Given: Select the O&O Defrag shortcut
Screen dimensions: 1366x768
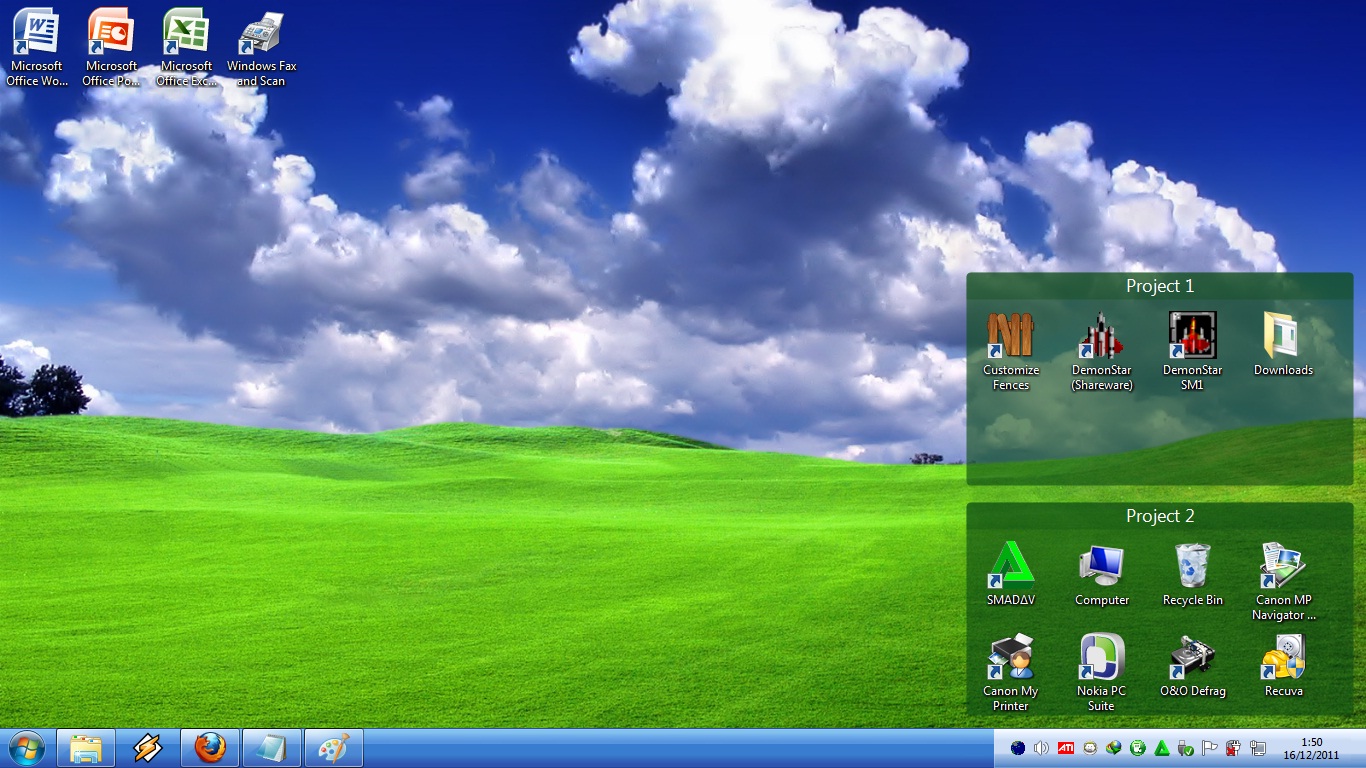Looking at the screenshot, I should click(x=1192, y=665).
